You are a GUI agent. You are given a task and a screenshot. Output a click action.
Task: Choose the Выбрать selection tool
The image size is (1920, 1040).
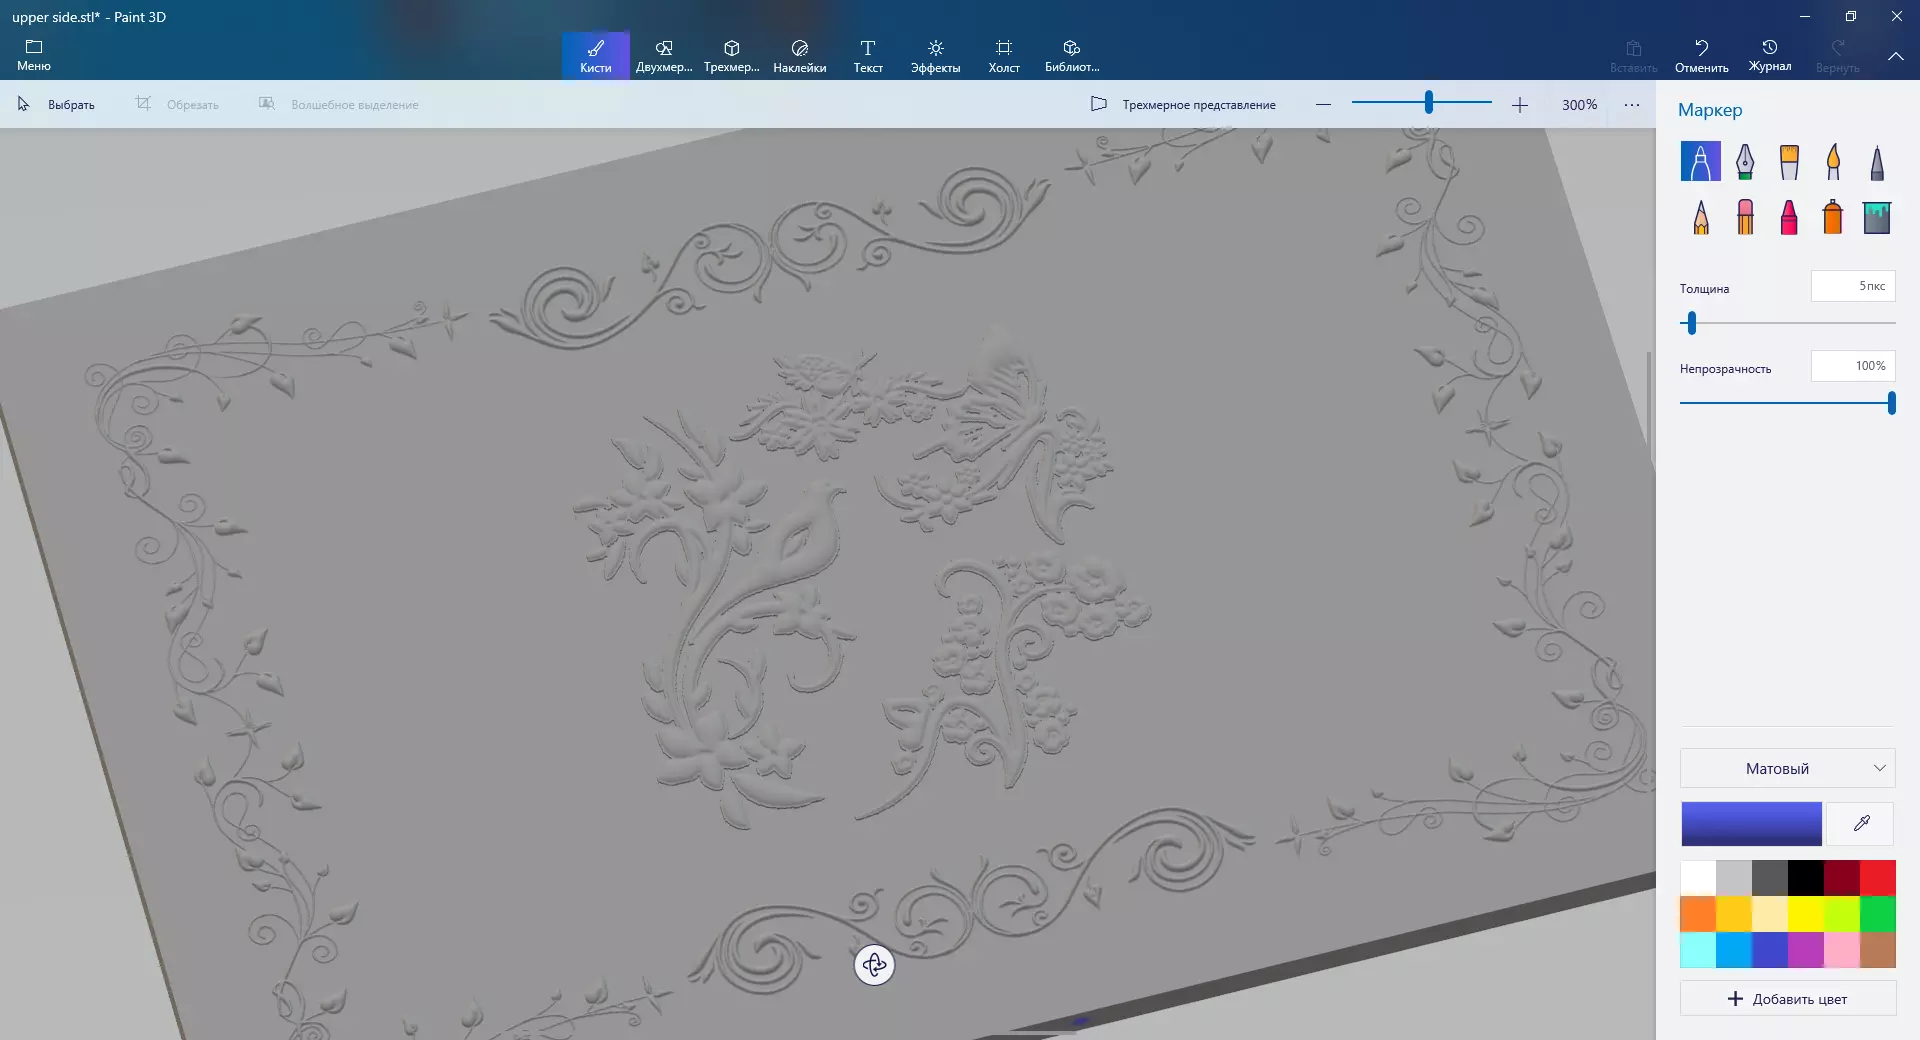57,104
